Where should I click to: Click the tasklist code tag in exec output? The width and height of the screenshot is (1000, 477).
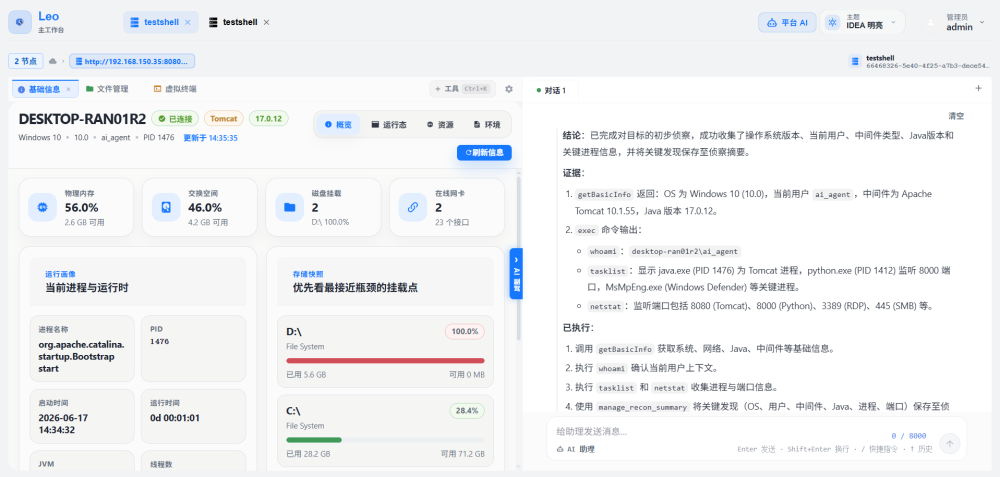[x=607, y=271]
